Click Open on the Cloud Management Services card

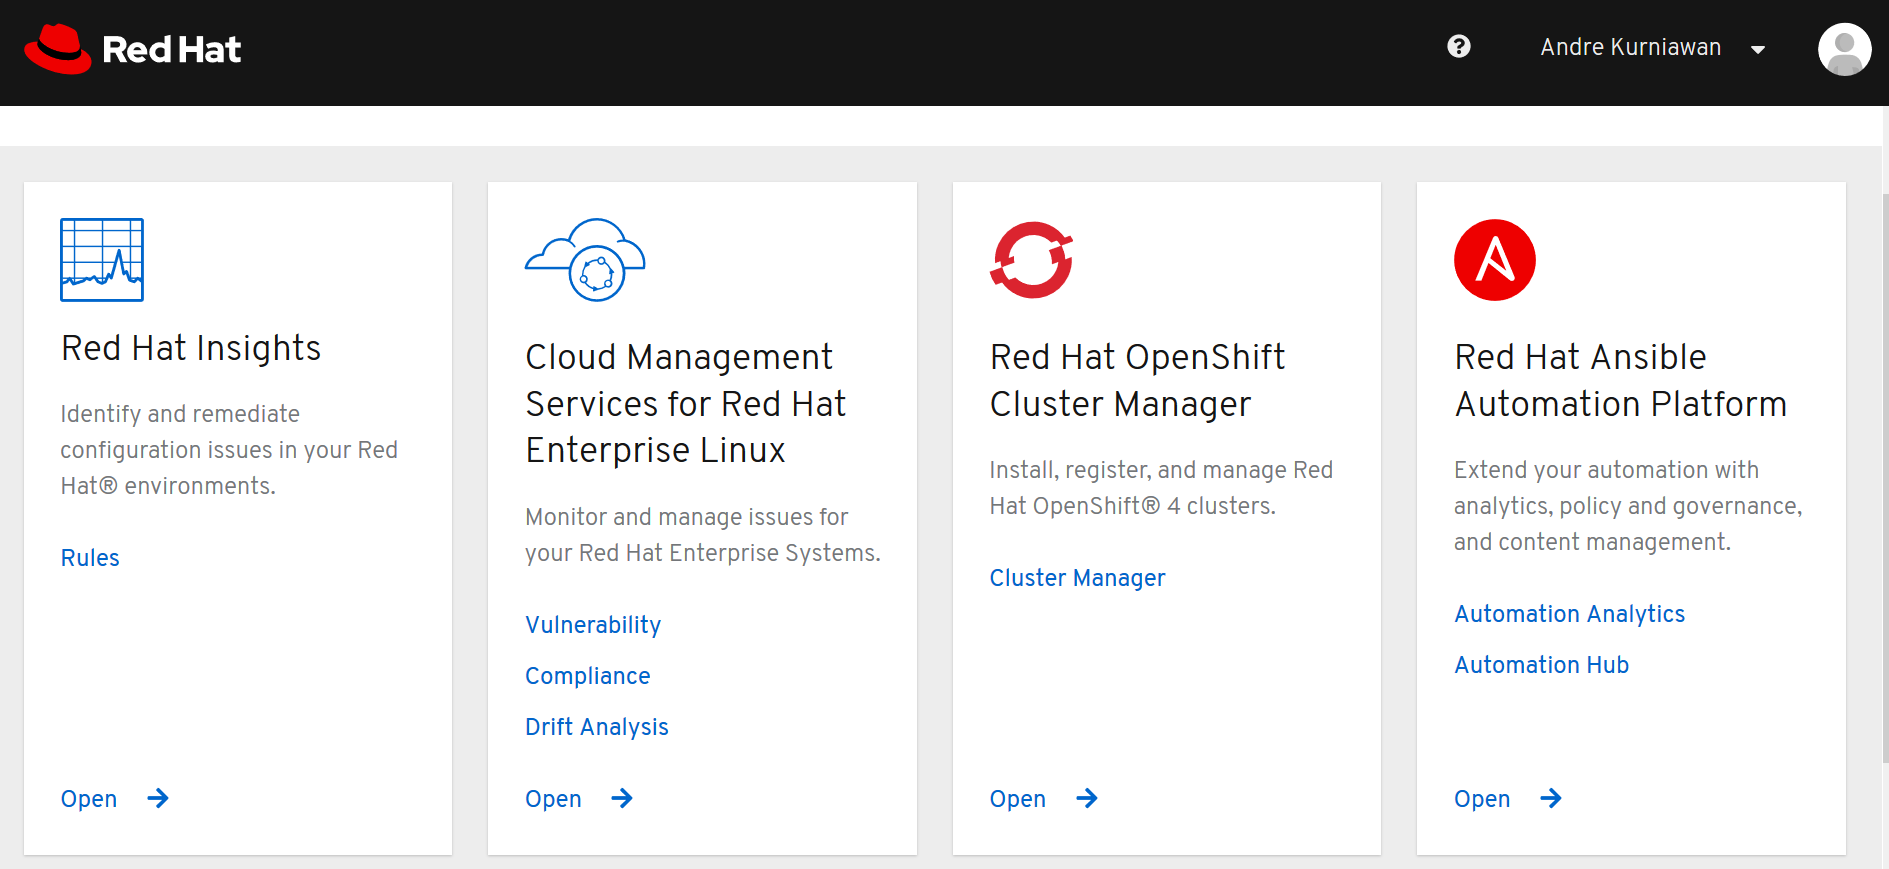coord(553,799)
